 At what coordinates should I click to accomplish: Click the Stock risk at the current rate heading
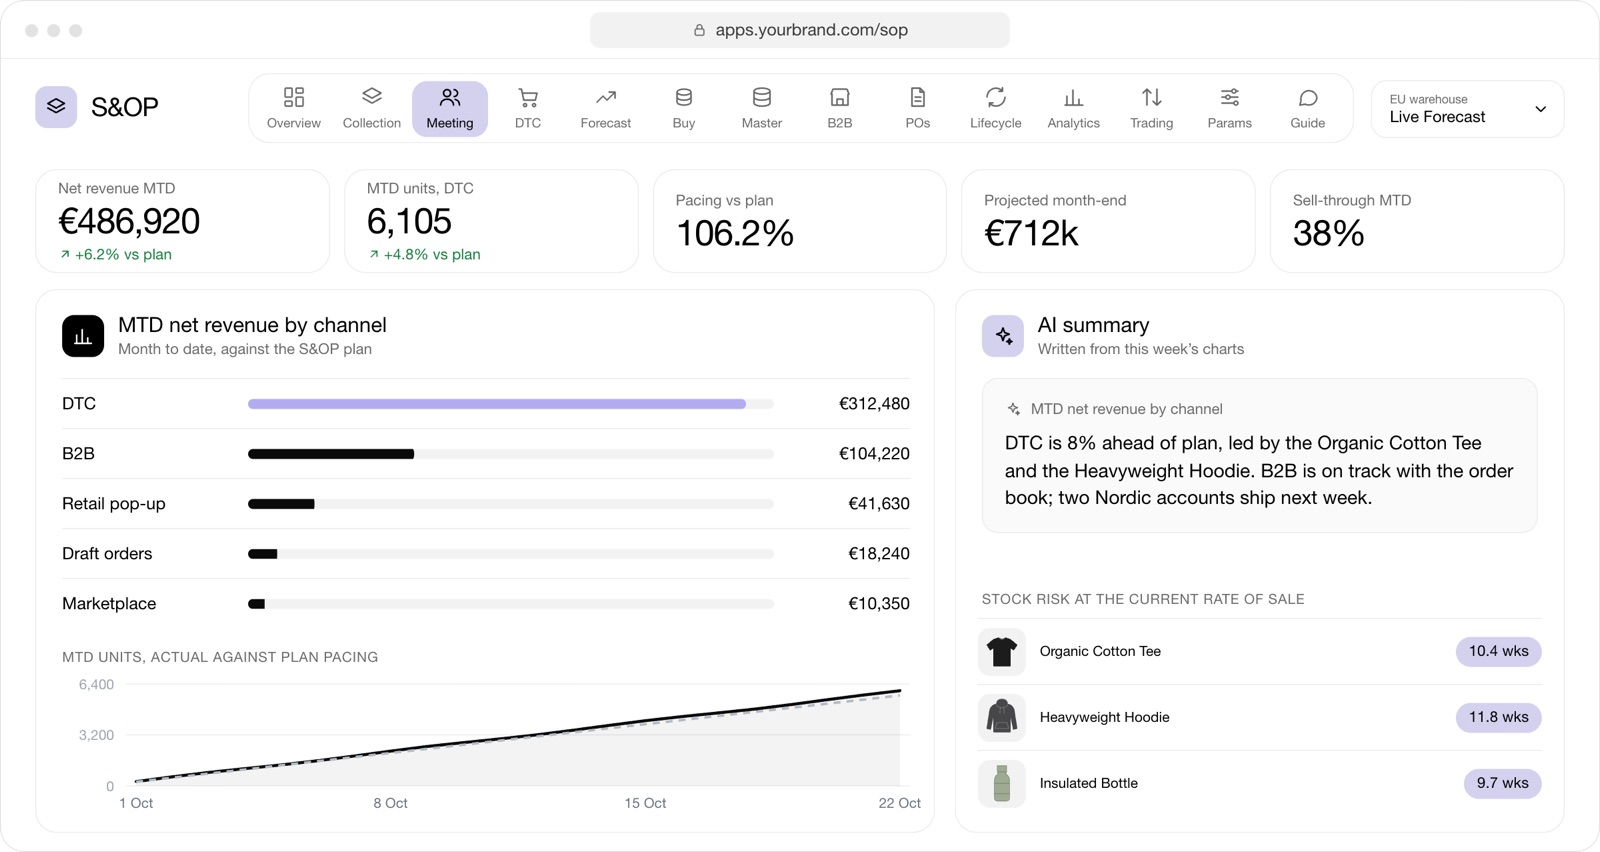click(1143, 599)
